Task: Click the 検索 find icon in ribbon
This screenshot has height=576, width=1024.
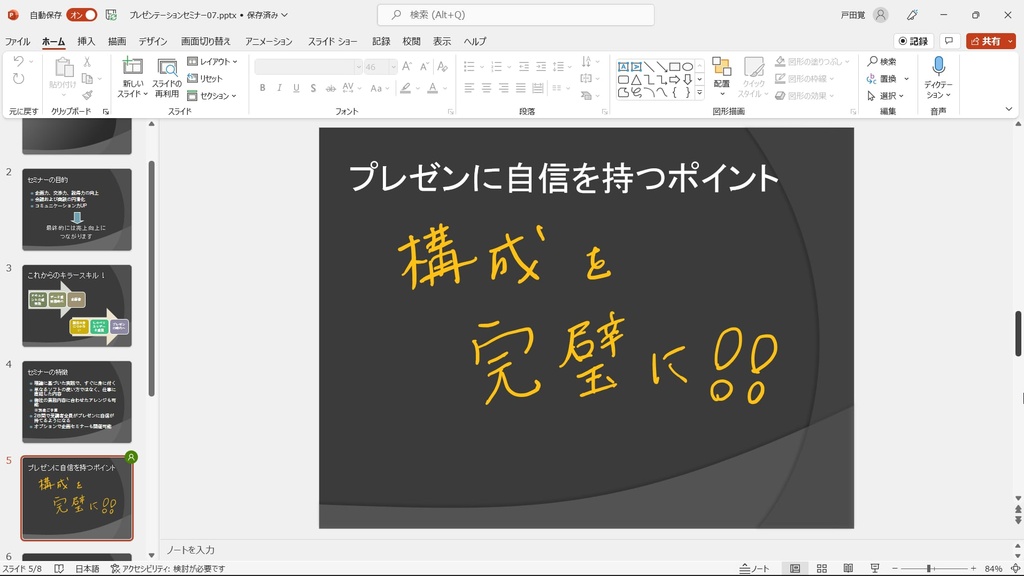Action: tap(882, 61)
